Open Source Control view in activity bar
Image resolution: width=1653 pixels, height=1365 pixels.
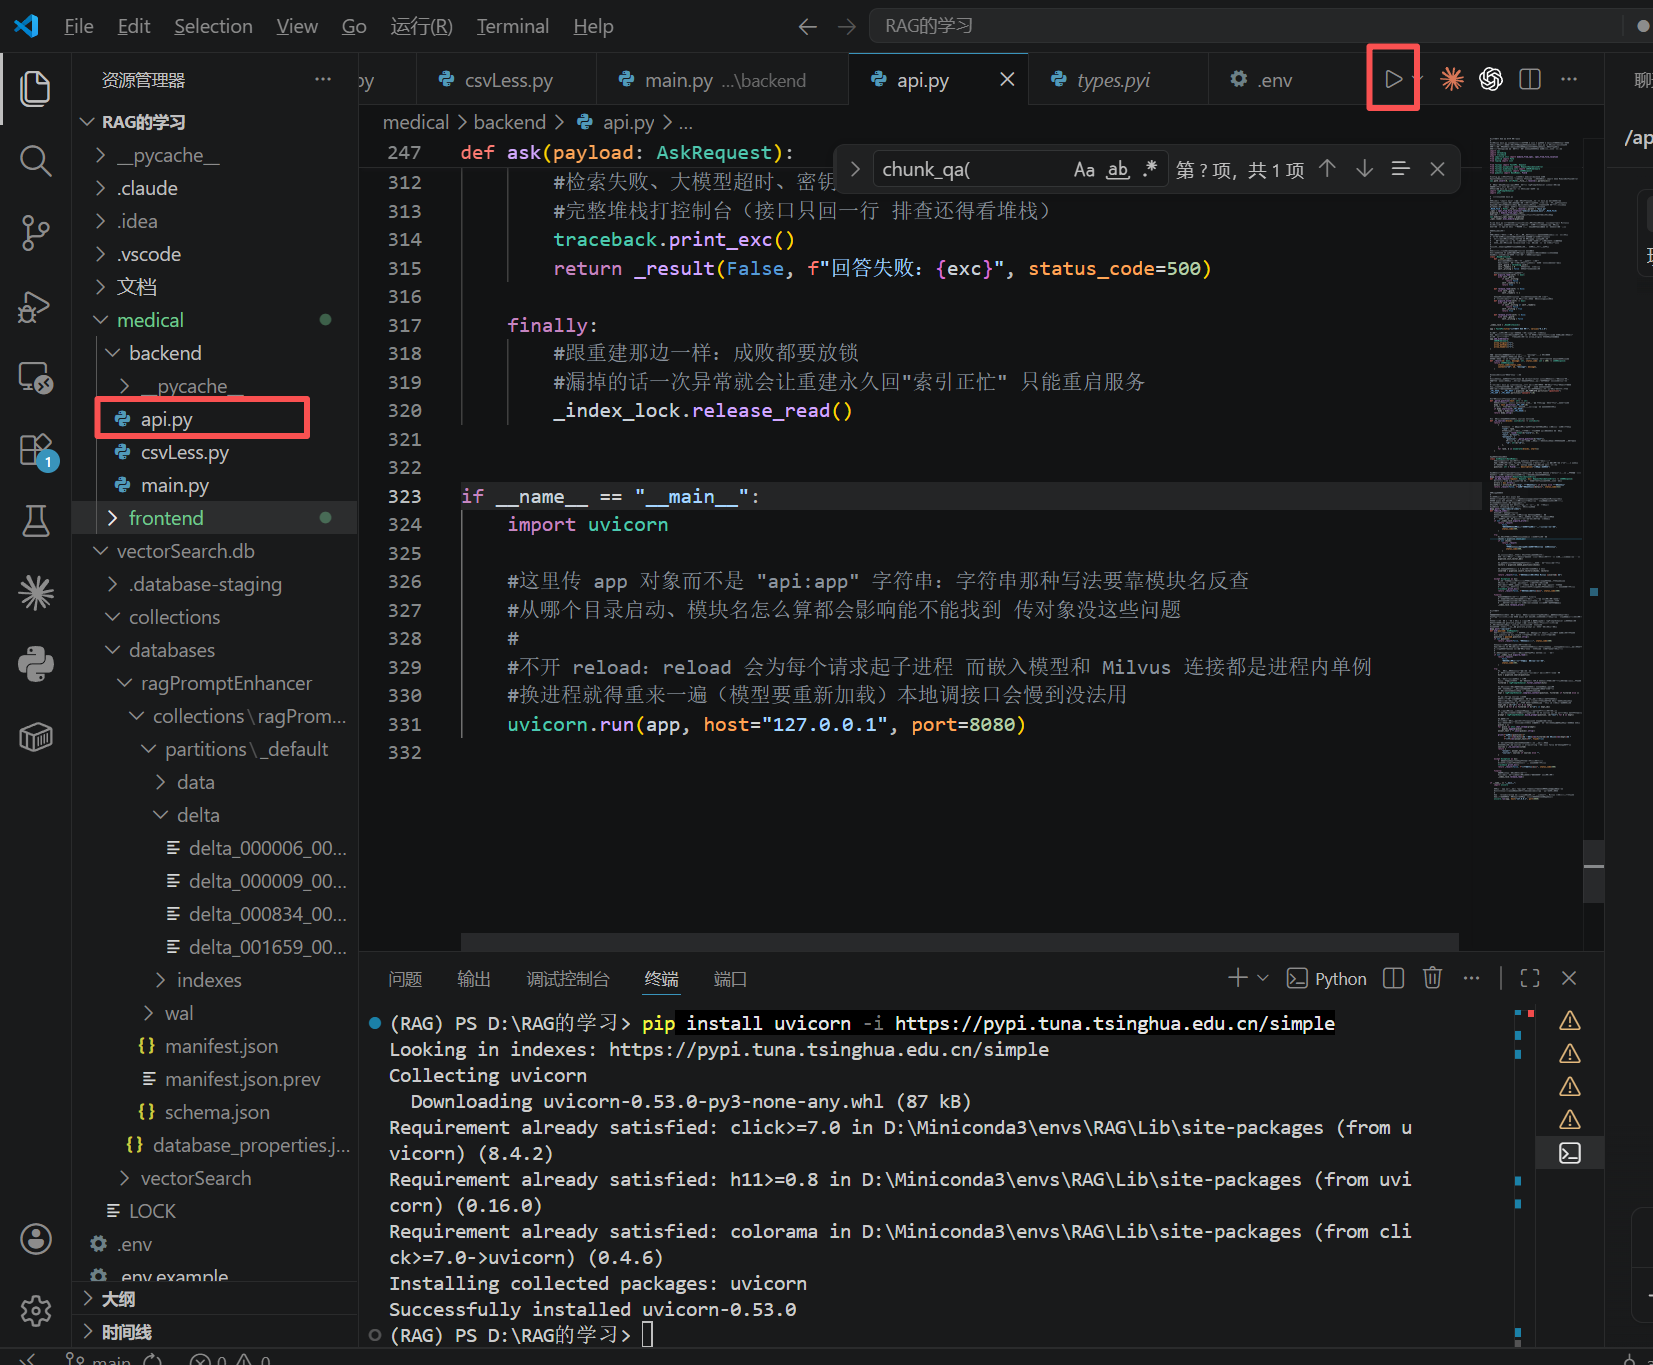[36, 233]
